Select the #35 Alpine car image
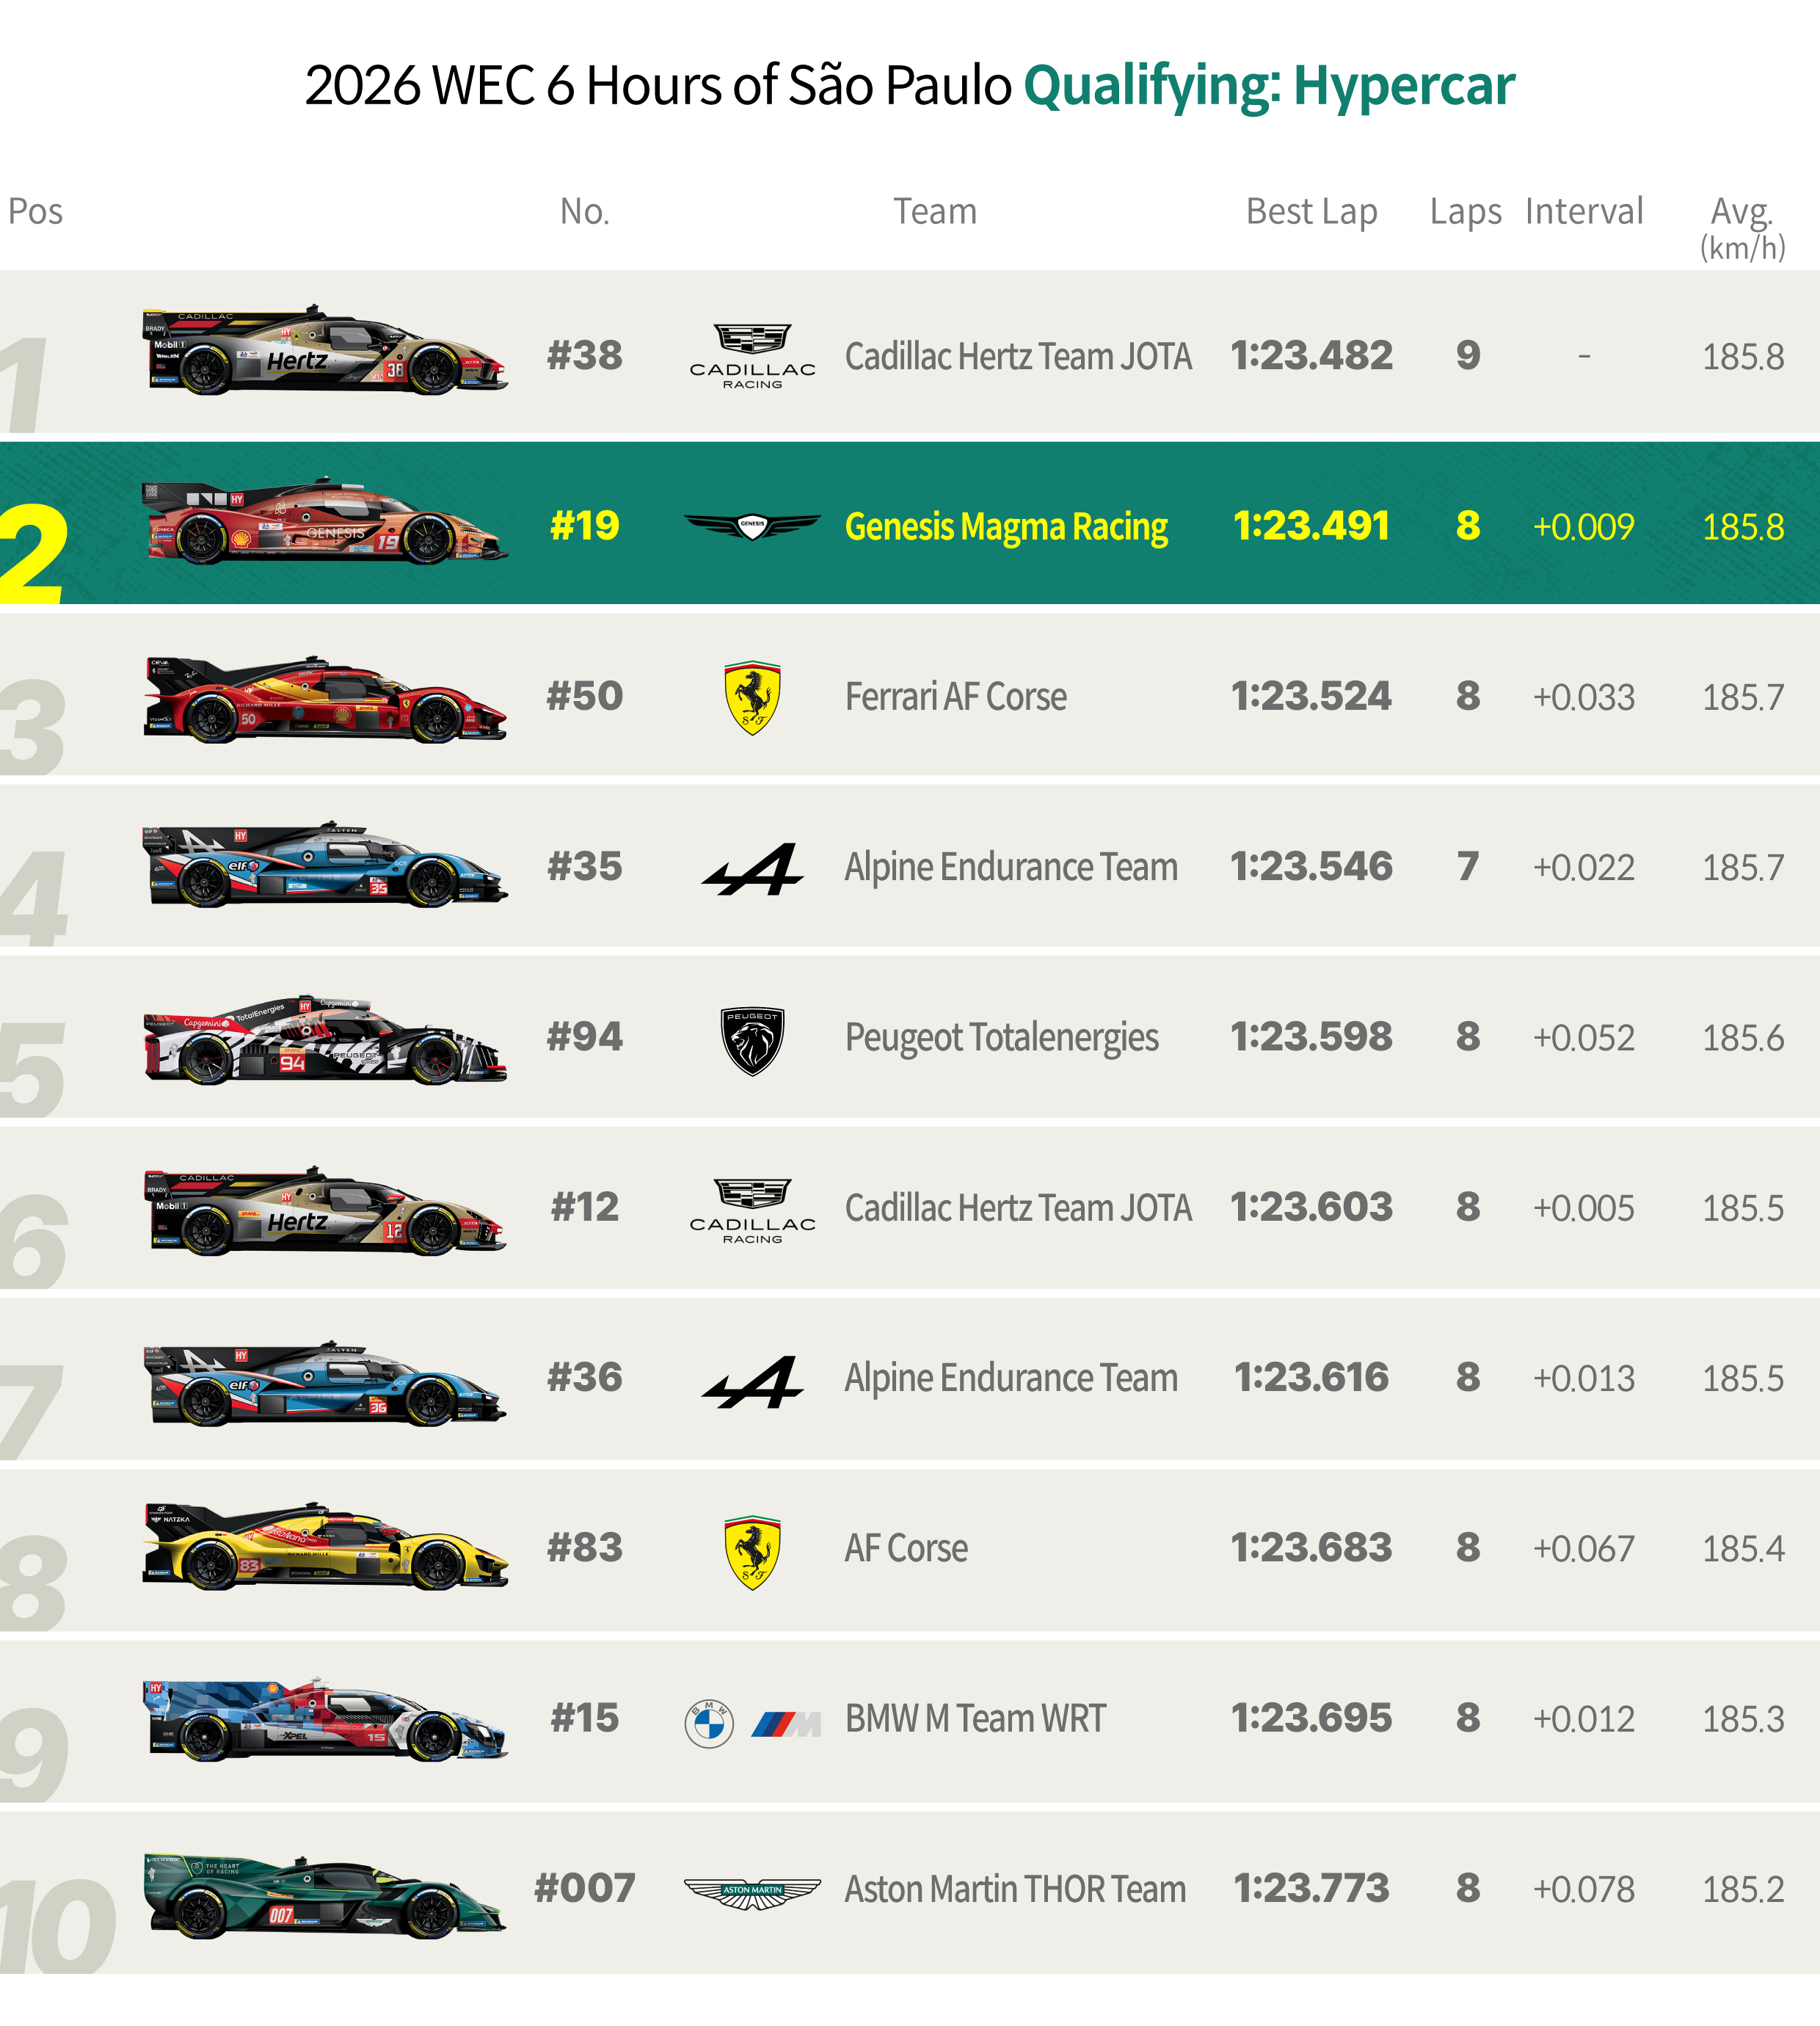Viewport: 1820px width, 2026px height. pos(325,865)
